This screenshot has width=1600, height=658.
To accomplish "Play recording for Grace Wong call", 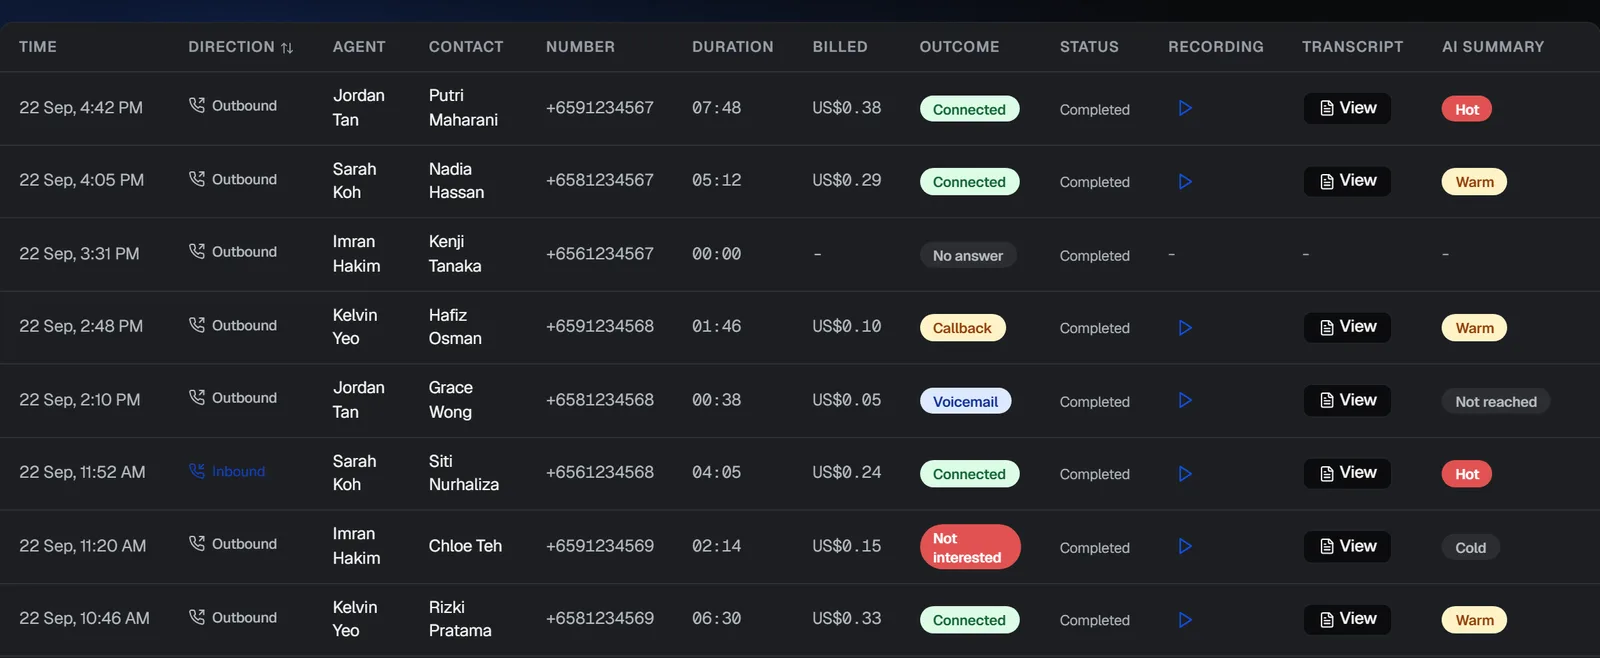I will tap(1185, 400).
